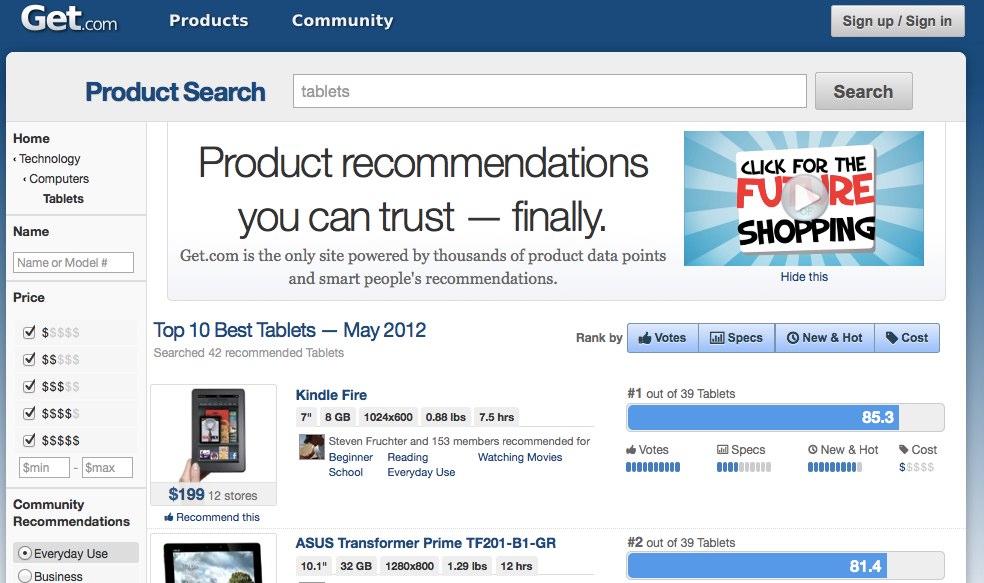
Task: Uncheck the single $ price filter
Action: coord(27,332)
